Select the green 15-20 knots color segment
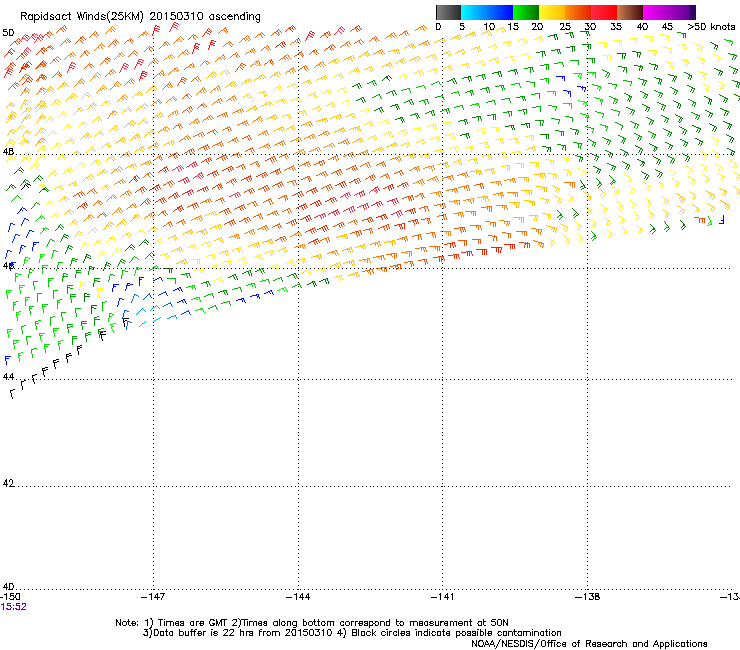Screen dimensions: 740x650 pos(526,12)
